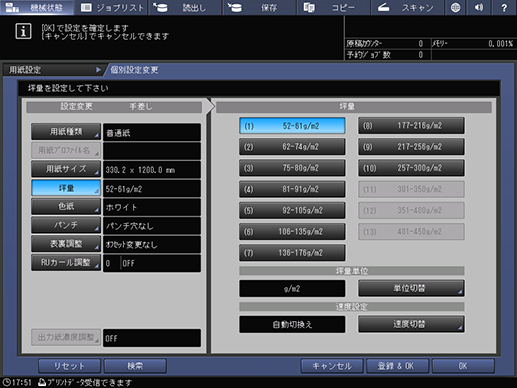
Task: Click the 予約ジョブ数 reserved jobs readout
Action: pyautogui.click(x=388, y=55)
